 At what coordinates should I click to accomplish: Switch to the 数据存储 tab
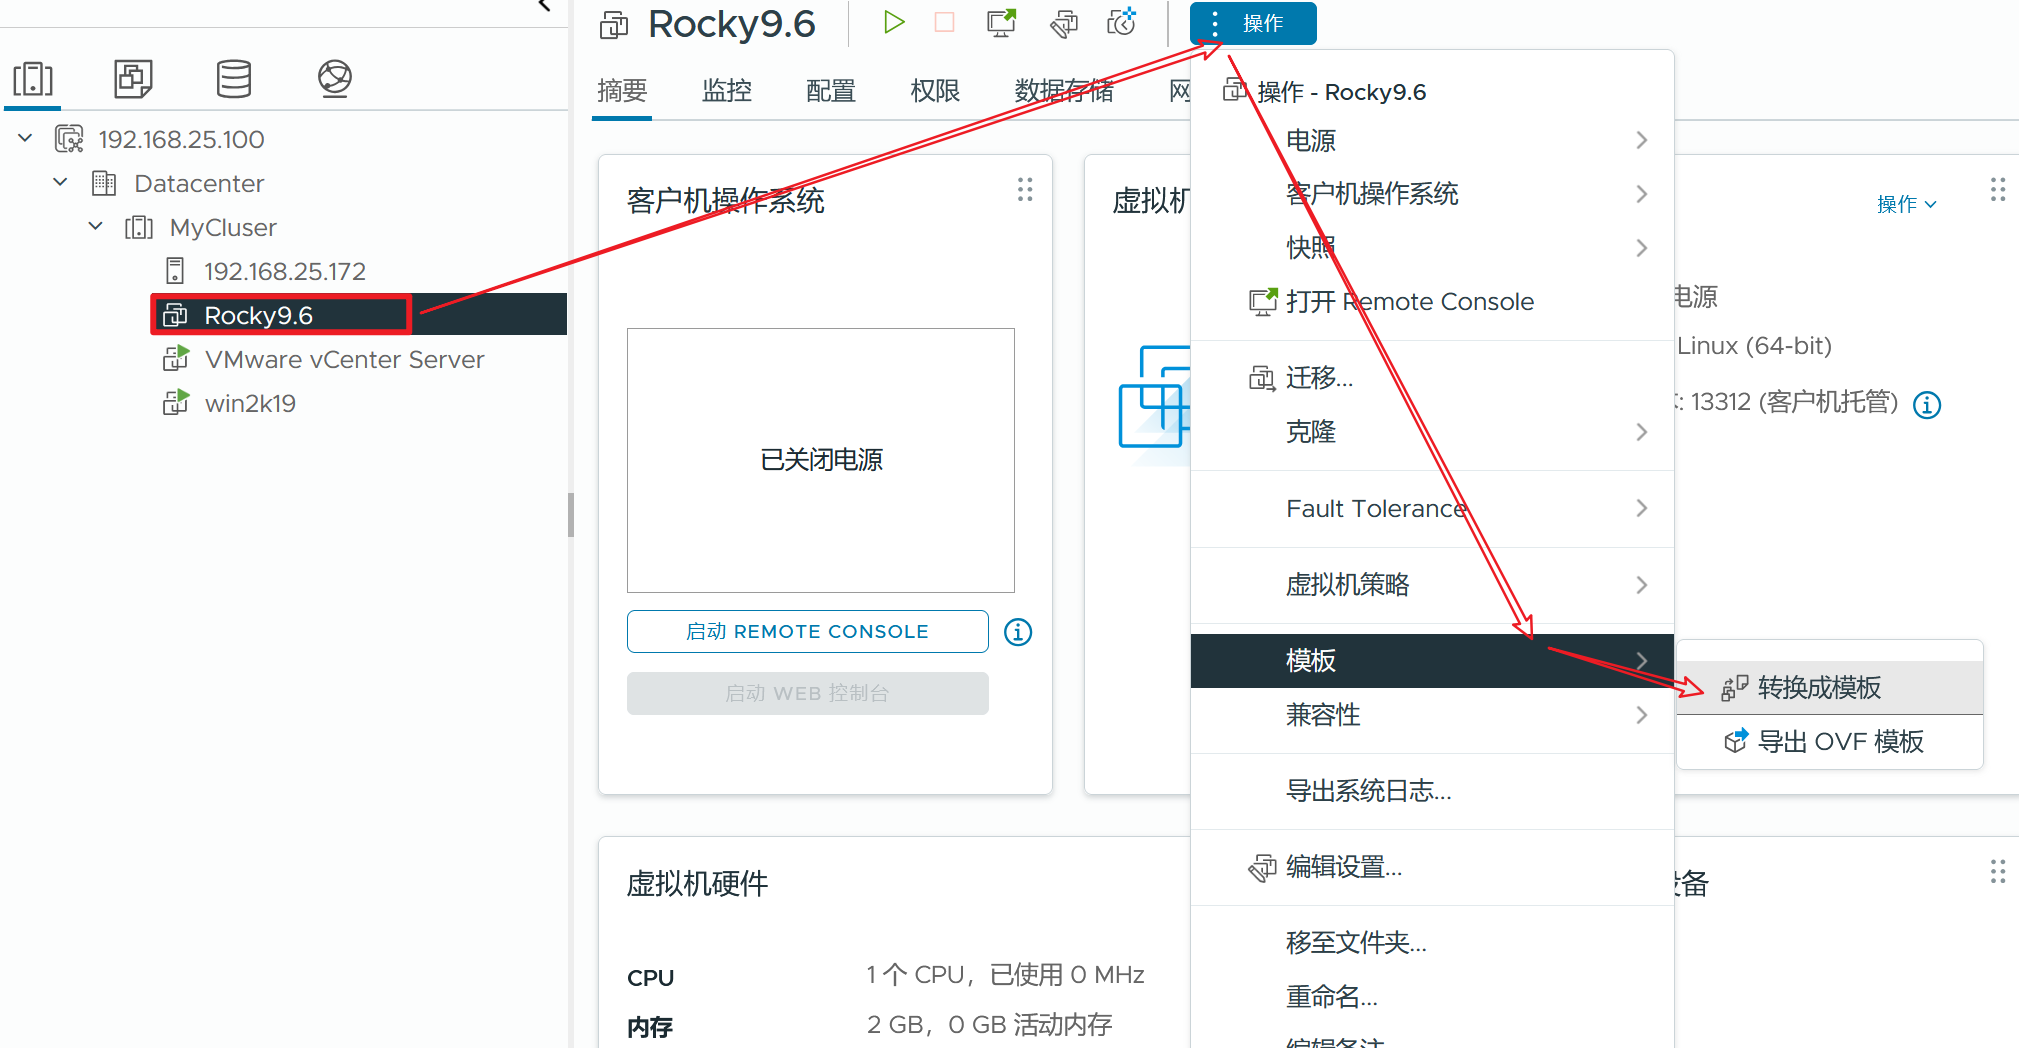(1064, 91)
